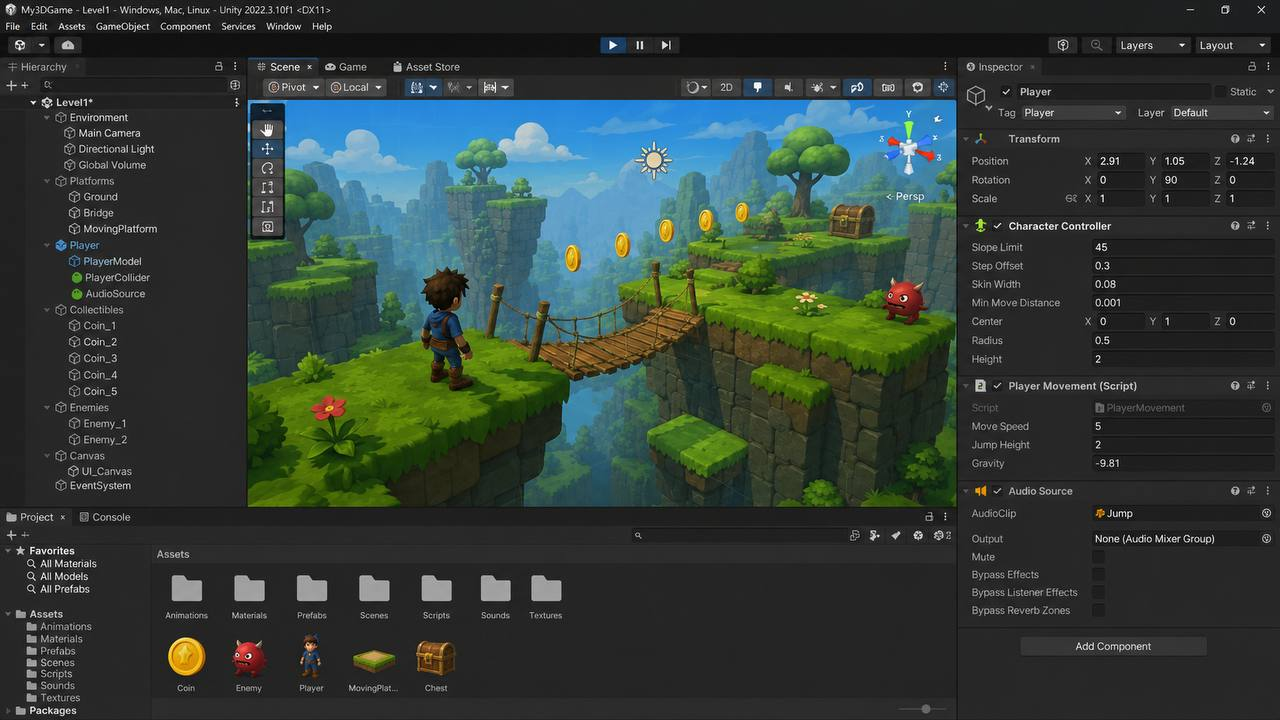The width and height of the screenshot is (1280, 720).
Task: Enable Bypass Effects checkbox
Action: [x=1098, y=575]
